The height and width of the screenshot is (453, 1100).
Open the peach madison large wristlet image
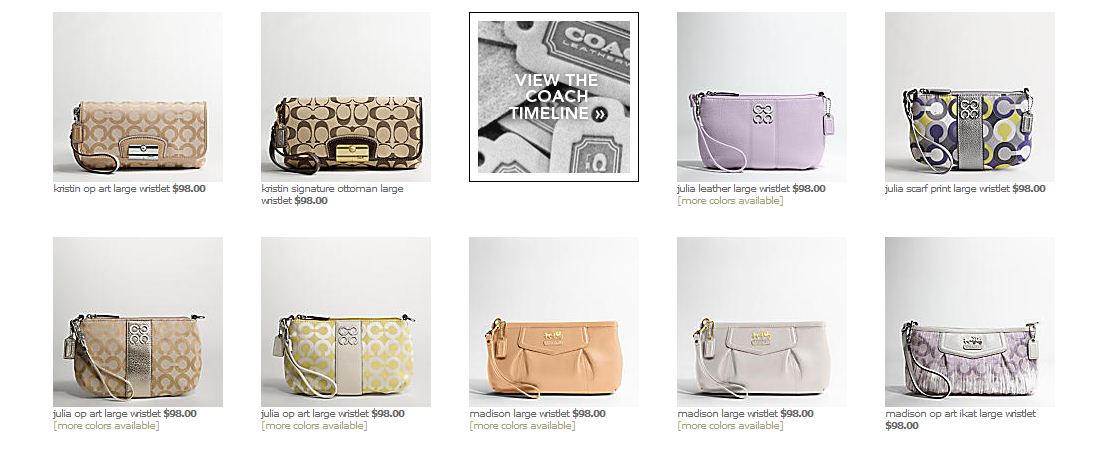coord(554,322)
